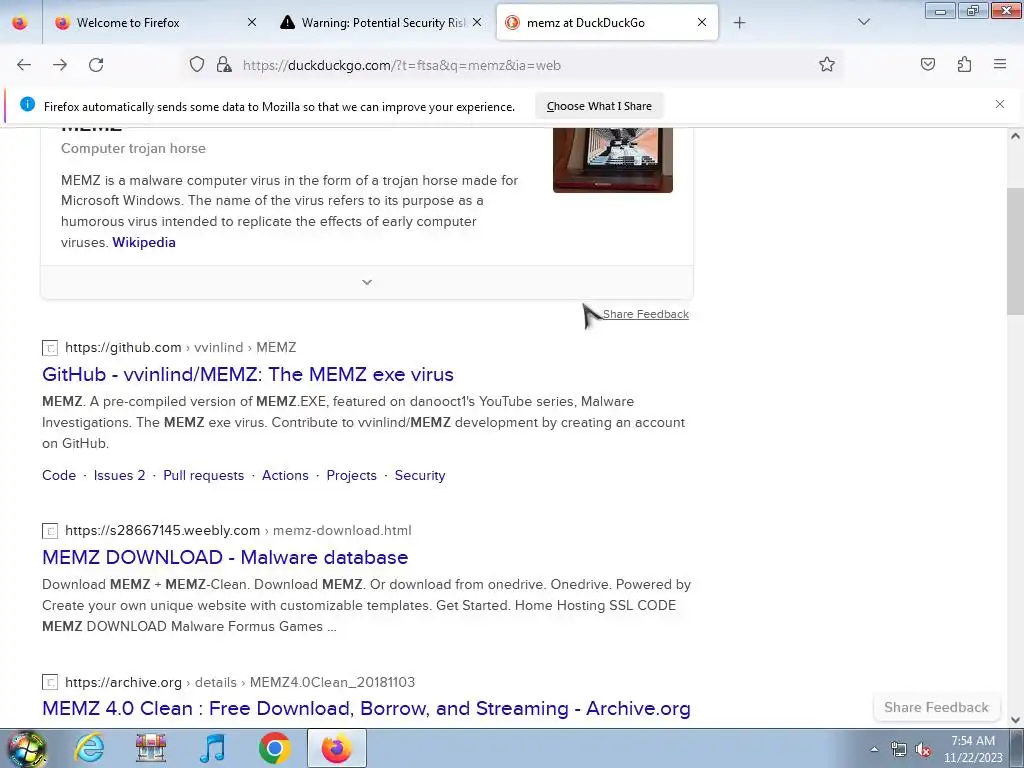1024x768 pixels.
Task: Open MEMZ 4.0 Clean Archive.org result
Action: (366, 709)
